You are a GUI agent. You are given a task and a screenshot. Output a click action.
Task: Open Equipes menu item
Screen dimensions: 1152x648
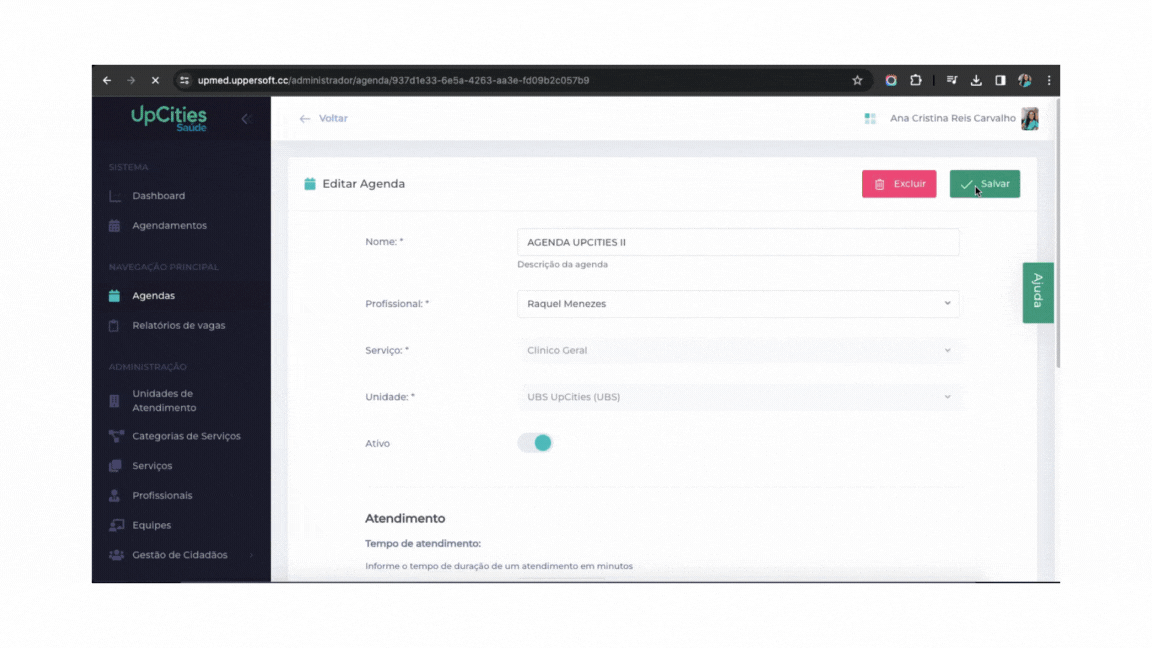[x=151, y=525]
